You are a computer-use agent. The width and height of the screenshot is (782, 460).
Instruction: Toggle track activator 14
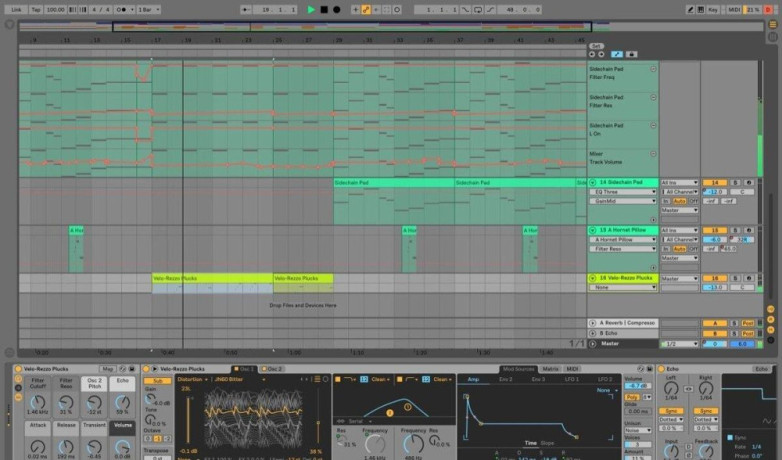(x=715, y=183)
